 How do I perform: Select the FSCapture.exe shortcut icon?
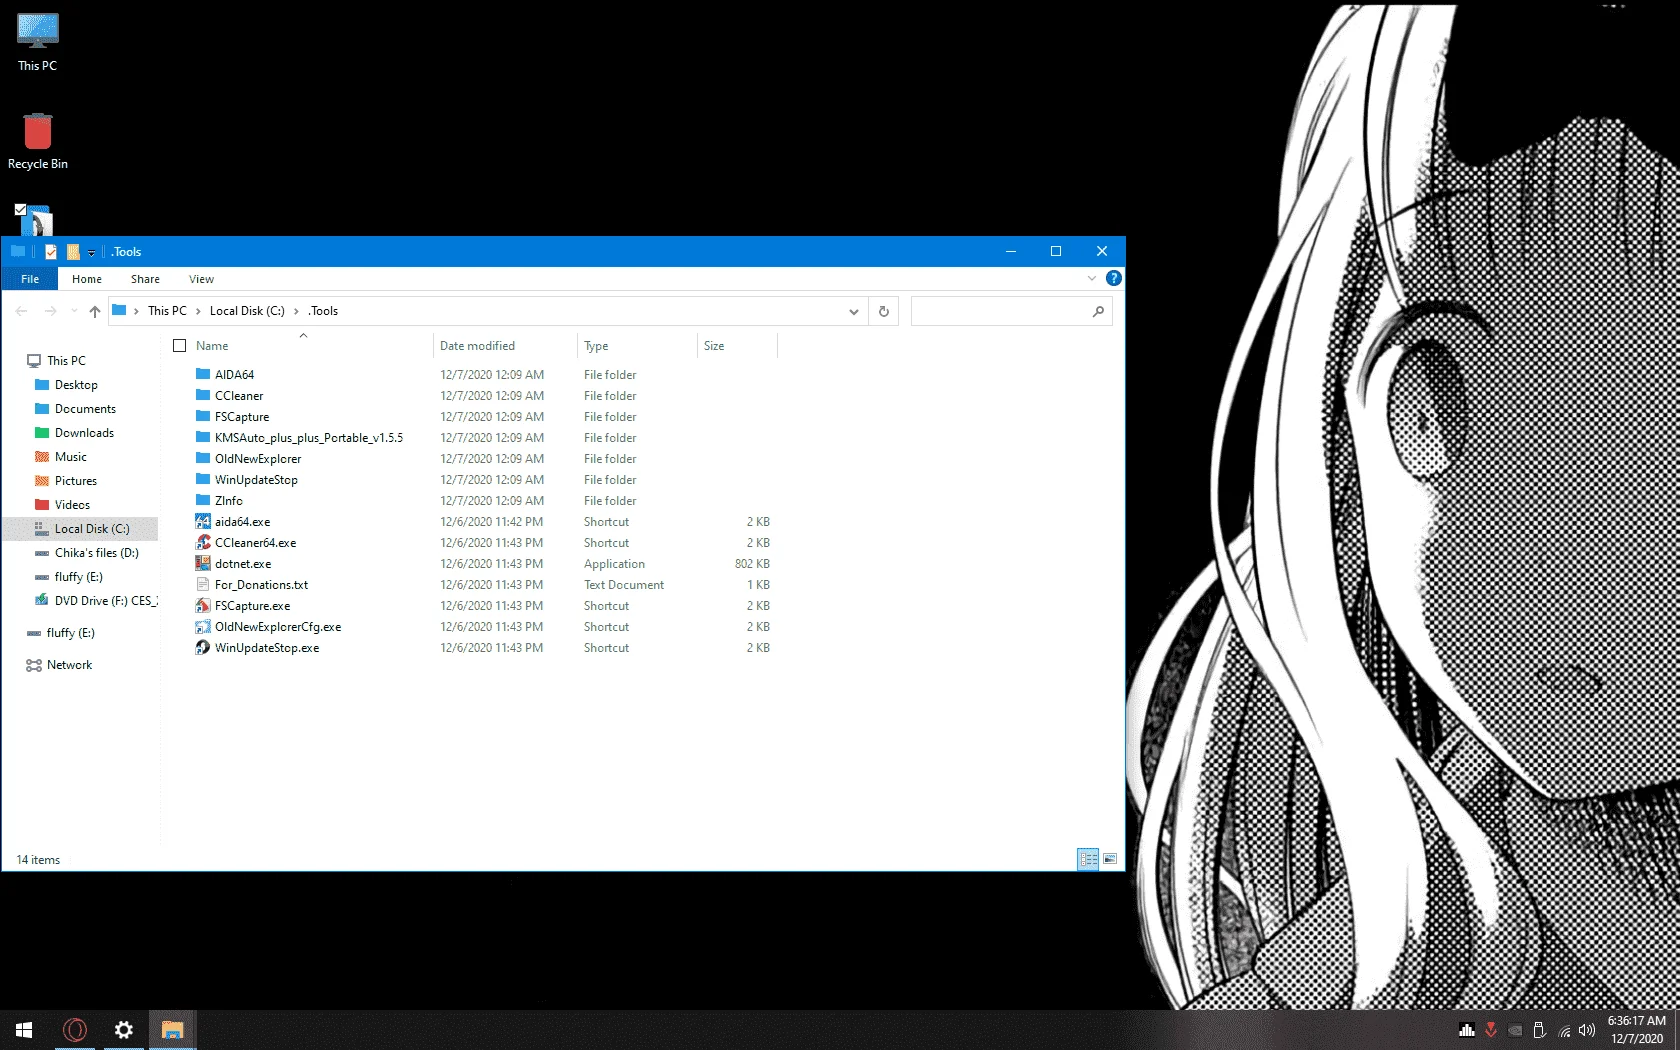point(203,606)
